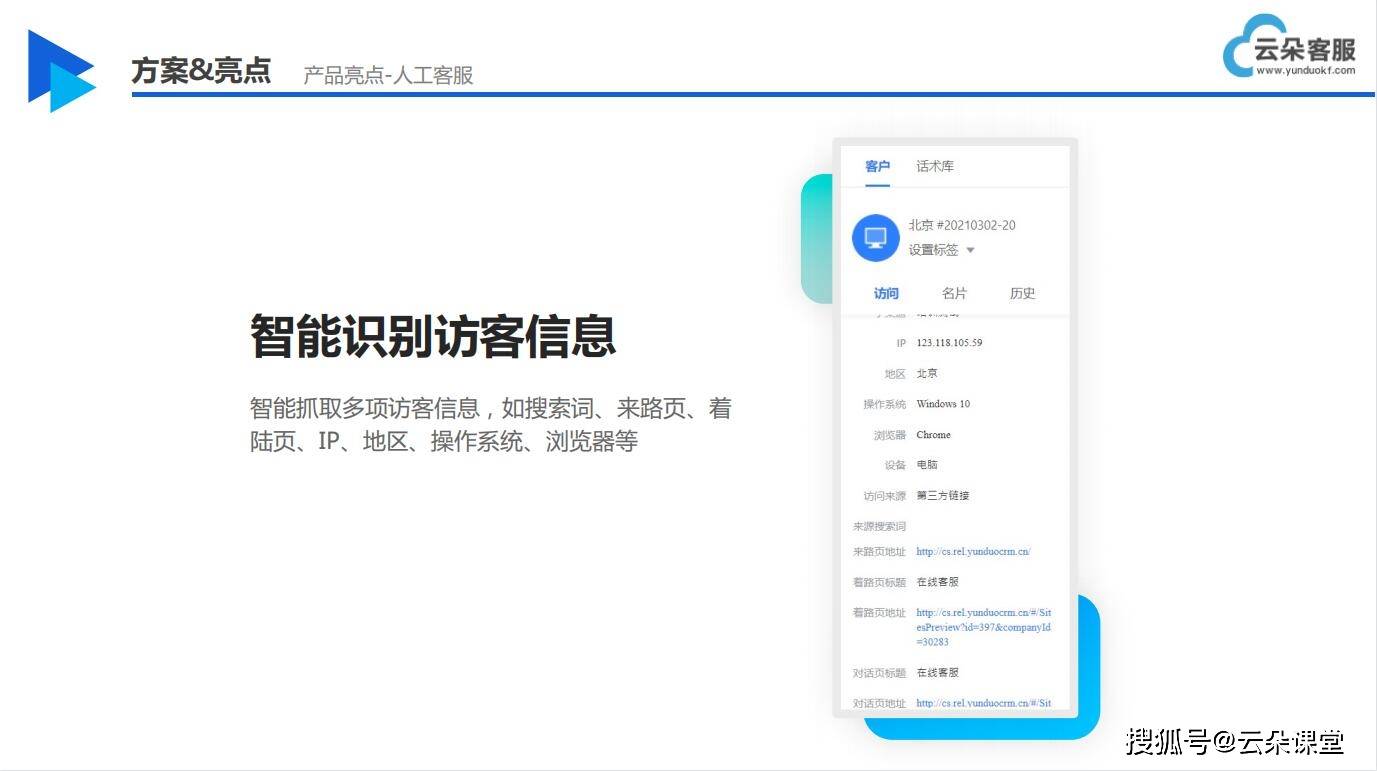Click the blue play triangle logo

60,68
